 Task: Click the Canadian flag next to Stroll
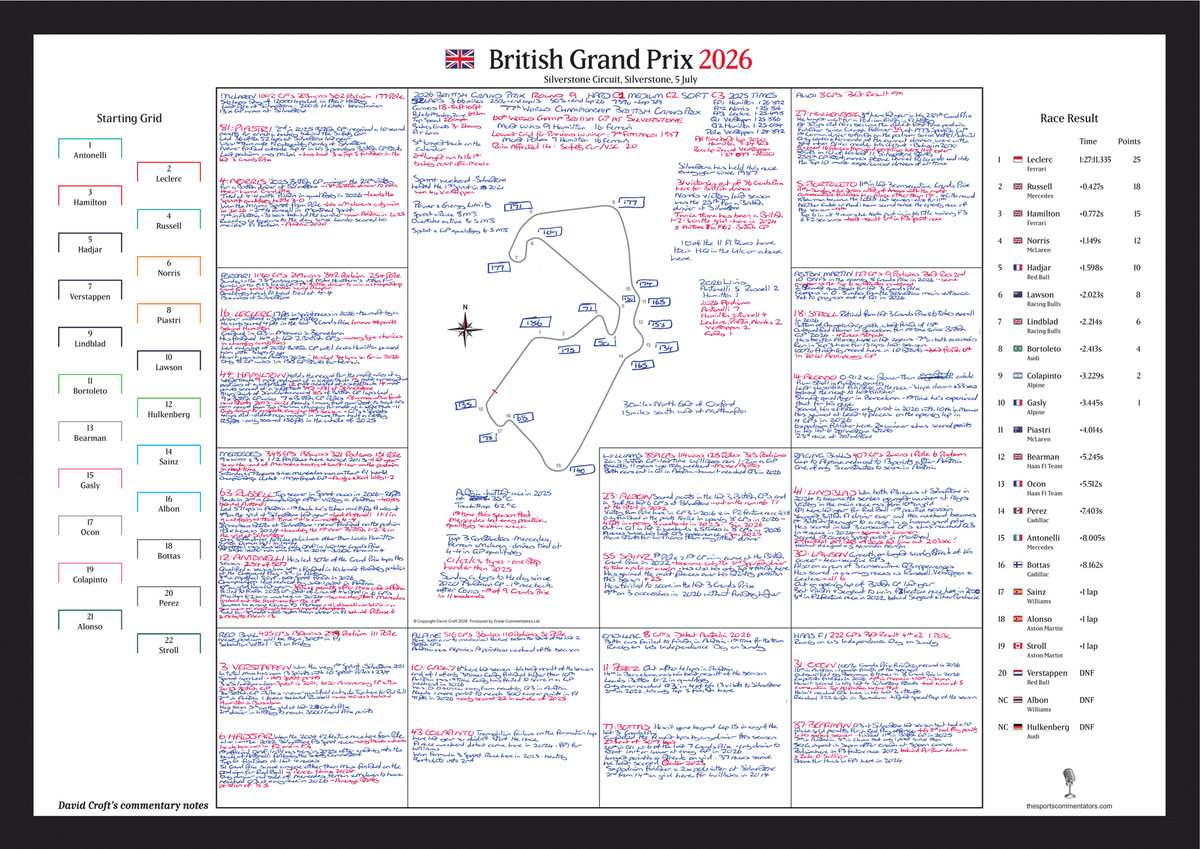pos(1018,645)
